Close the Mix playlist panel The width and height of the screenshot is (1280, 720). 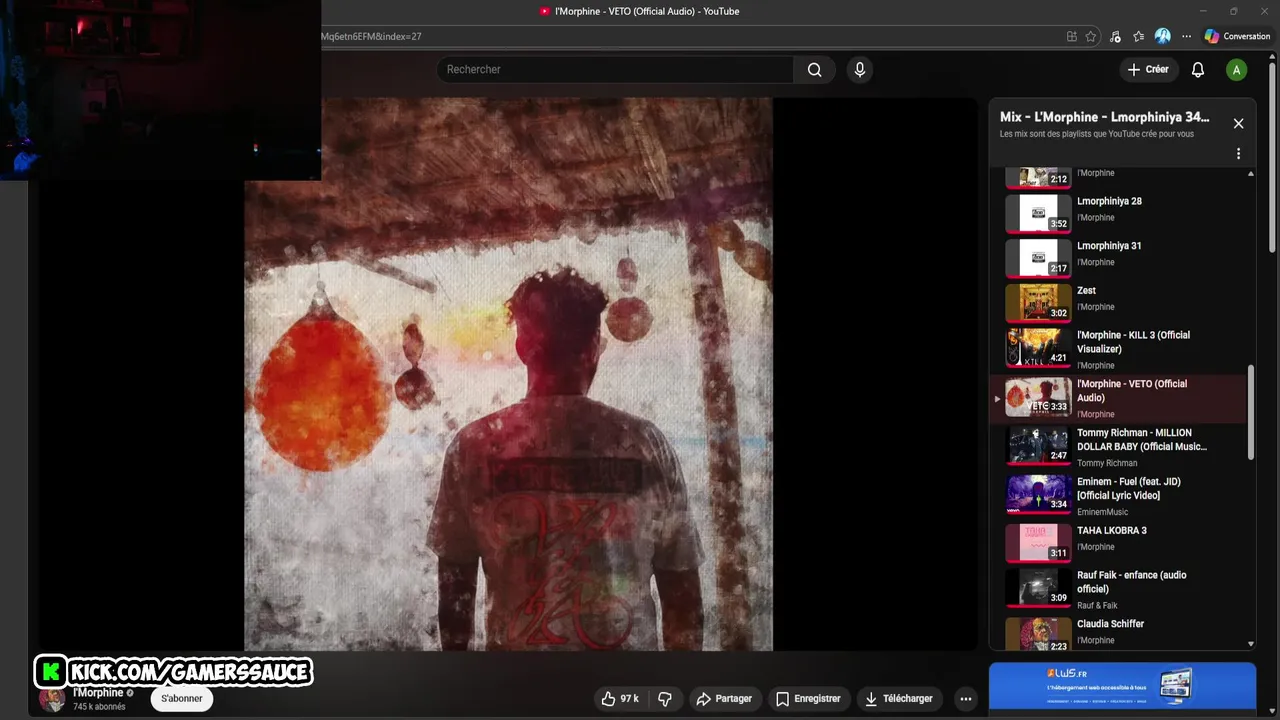coord(1238,123)
